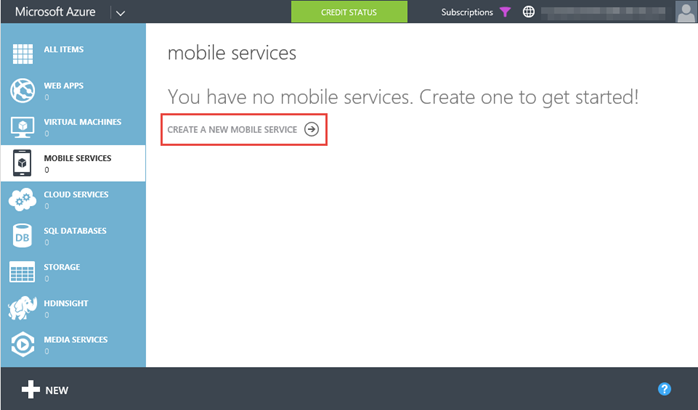The height and width of the screenshot is (410, 698).
Task: Click 'You have no mobile services' message
Action: point(403,97)
